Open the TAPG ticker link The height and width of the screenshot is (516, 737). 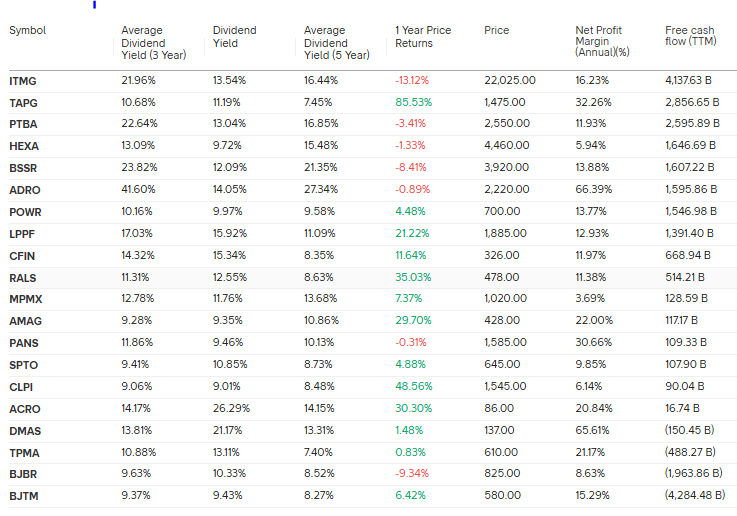(x=23, y=102)
